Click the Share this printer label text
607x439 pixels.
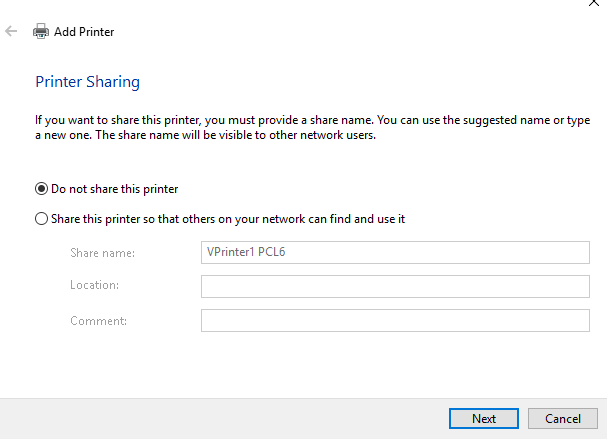(228, 219)
